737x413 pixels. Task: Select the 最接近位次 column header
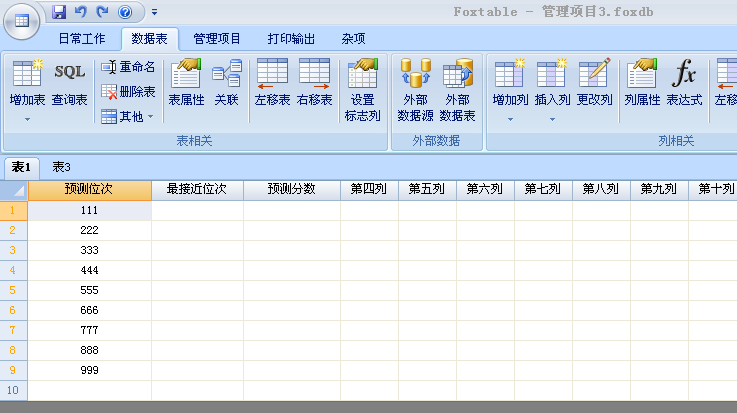(197, 190)
